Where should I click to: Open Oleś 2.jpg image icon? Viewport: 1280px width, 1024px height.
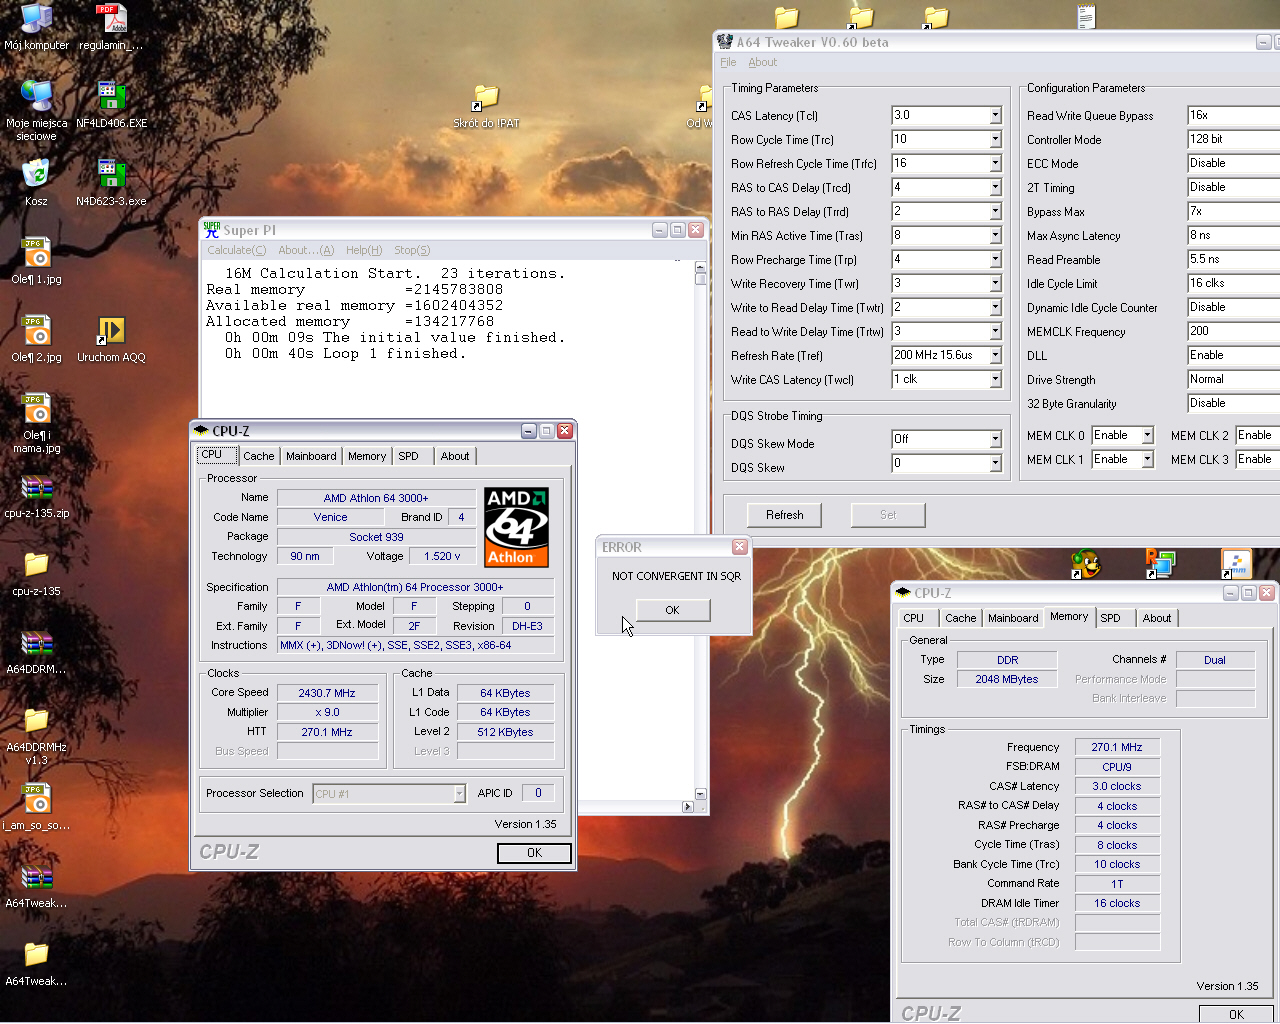(x=36, y=330)
